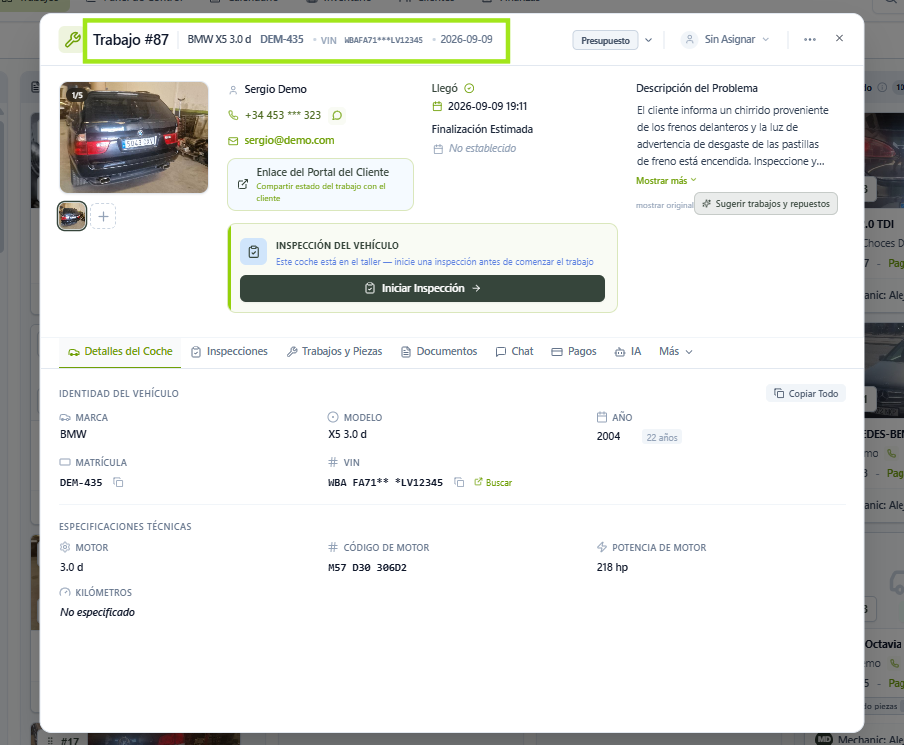The width and height of the screenshot is (904, 745).
Task: Open Enlace del Portal del Cliente card
Action: click(321, 185)
